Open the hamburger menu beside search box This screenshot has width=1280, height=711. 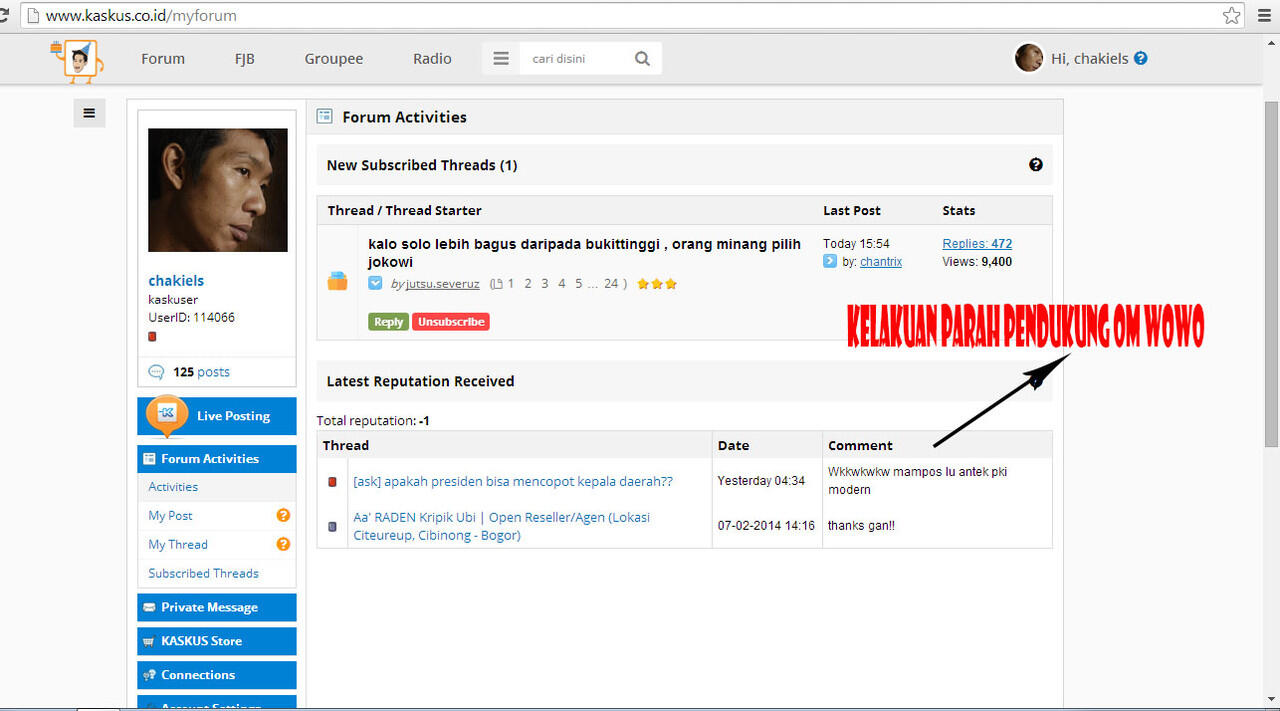(x=501, y=59)
